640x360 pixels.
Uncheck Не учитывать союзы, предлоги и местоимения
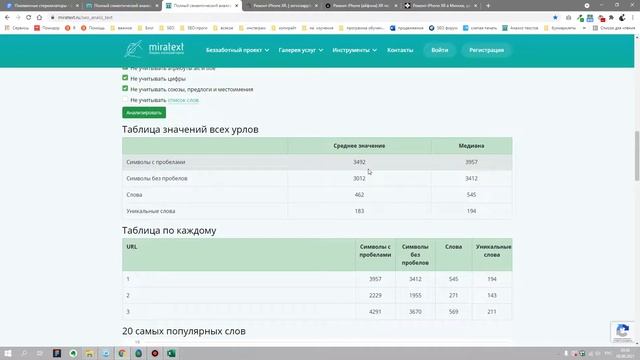pos(125,88)
